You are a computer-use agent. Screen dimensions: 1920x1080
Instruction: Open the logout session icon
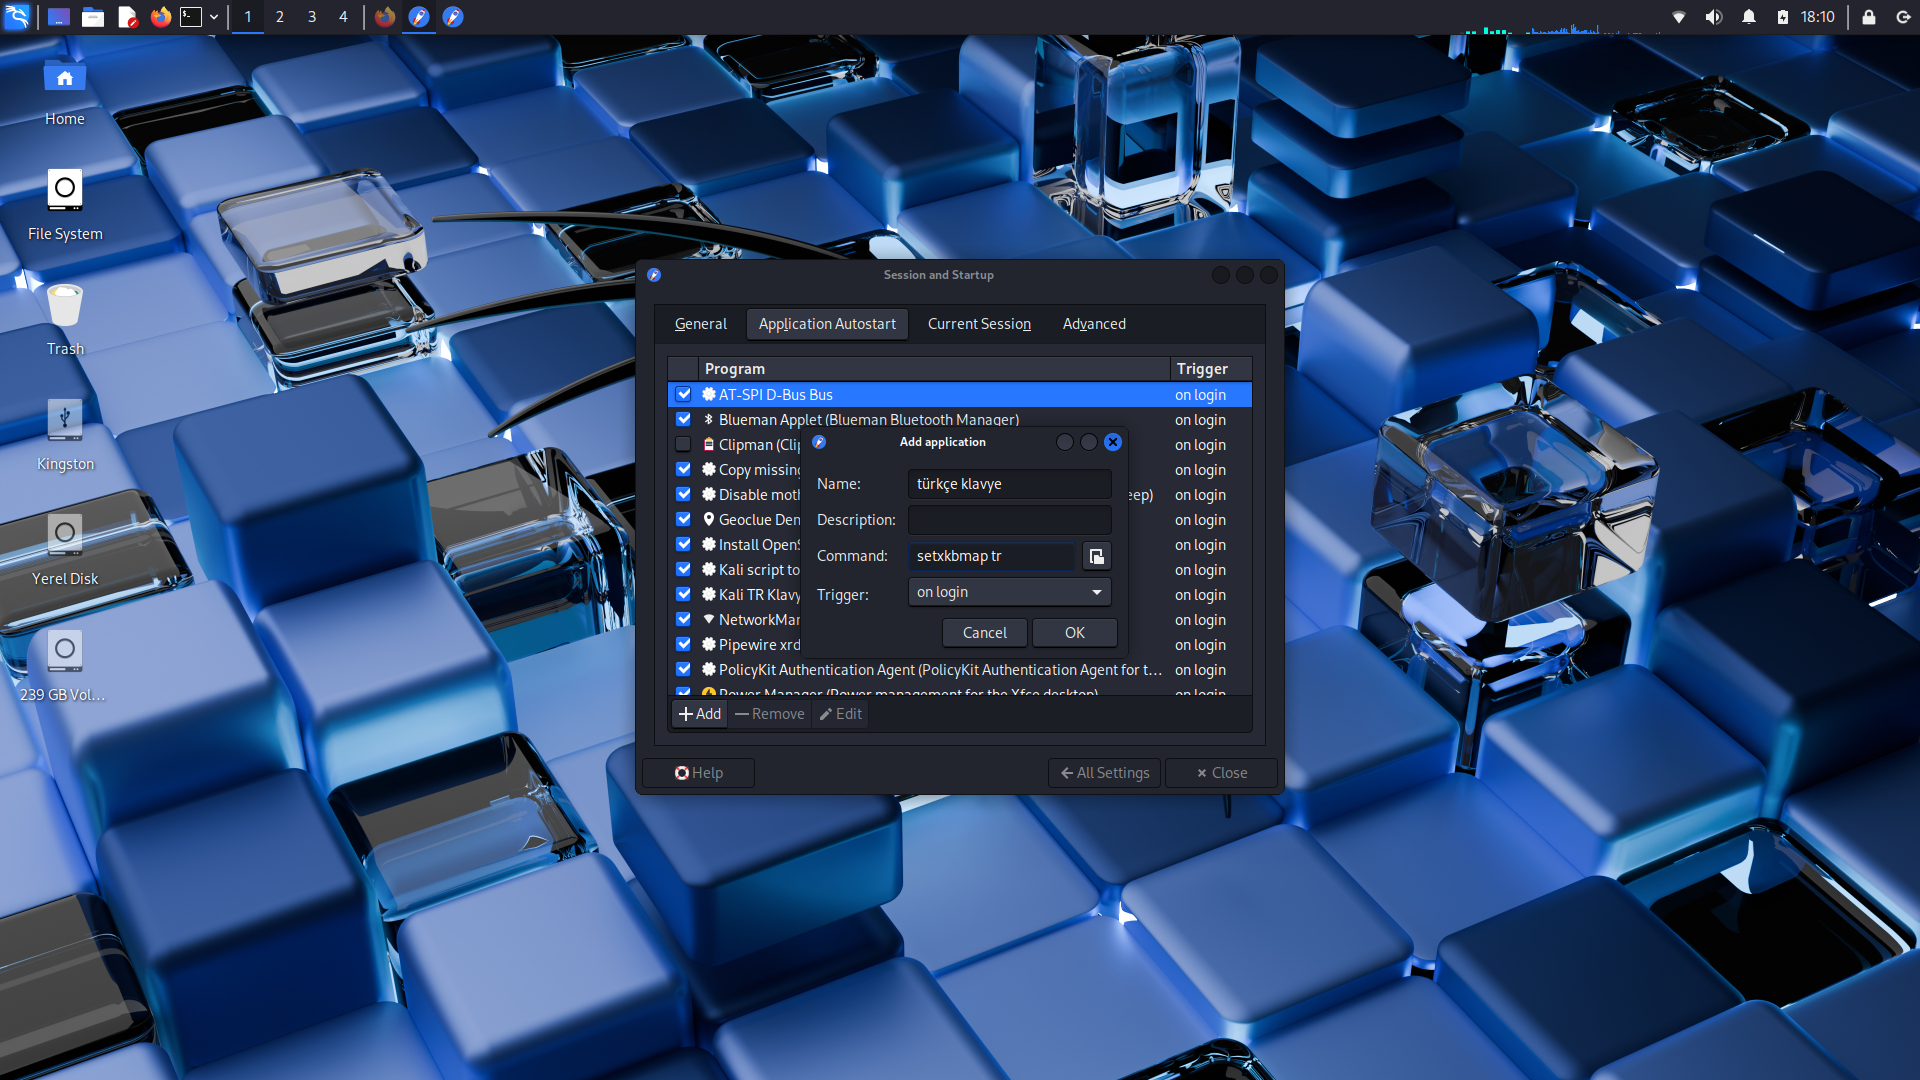(x=1903, y=17)
